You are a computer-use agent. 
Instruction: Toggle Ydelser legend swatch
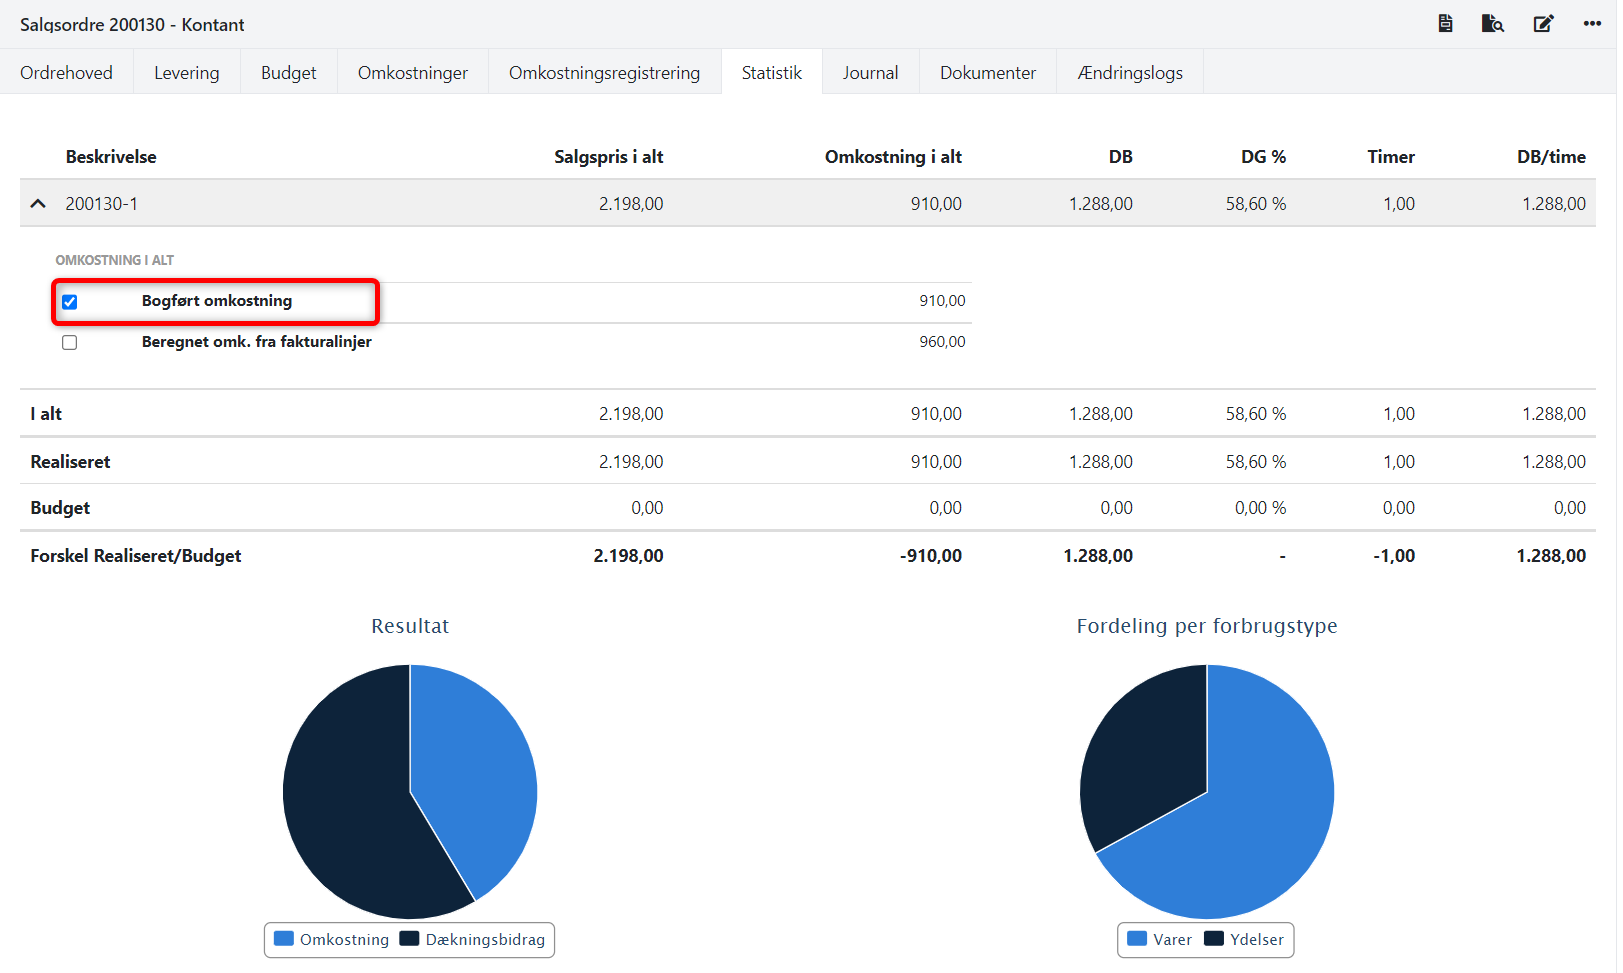(x=1214, y=939)
